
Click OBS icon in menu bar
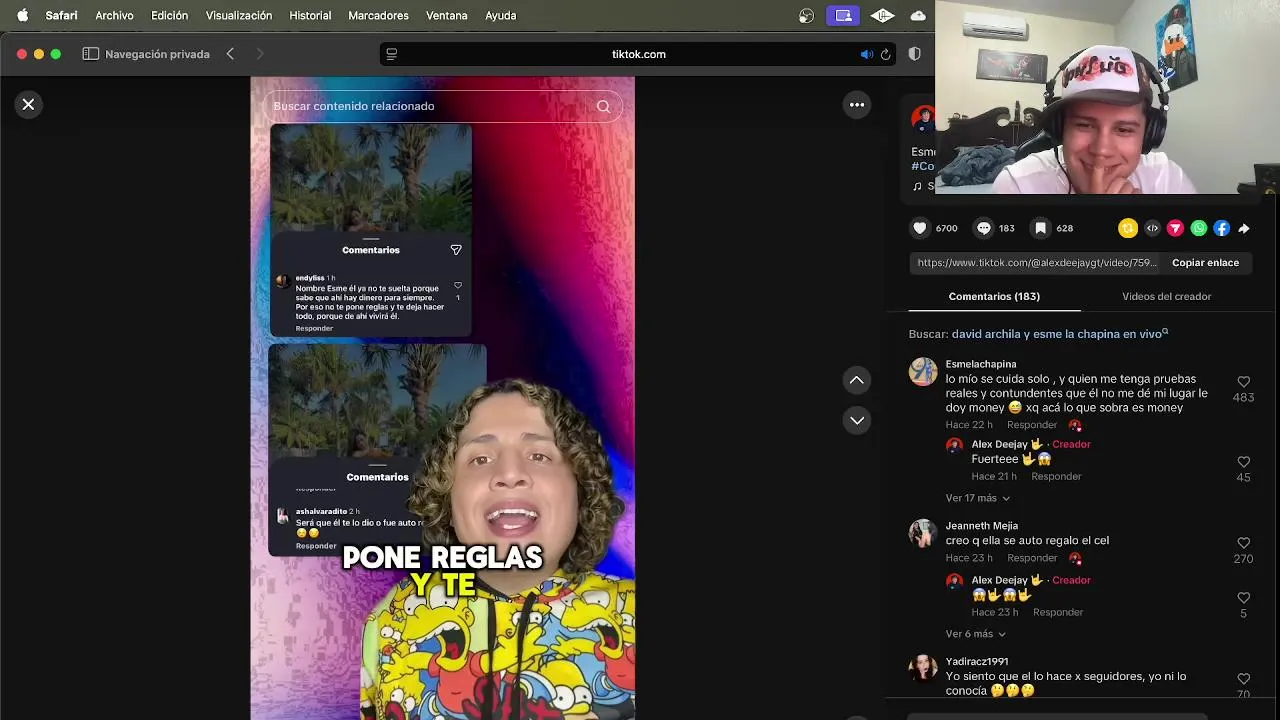[807, 15]
